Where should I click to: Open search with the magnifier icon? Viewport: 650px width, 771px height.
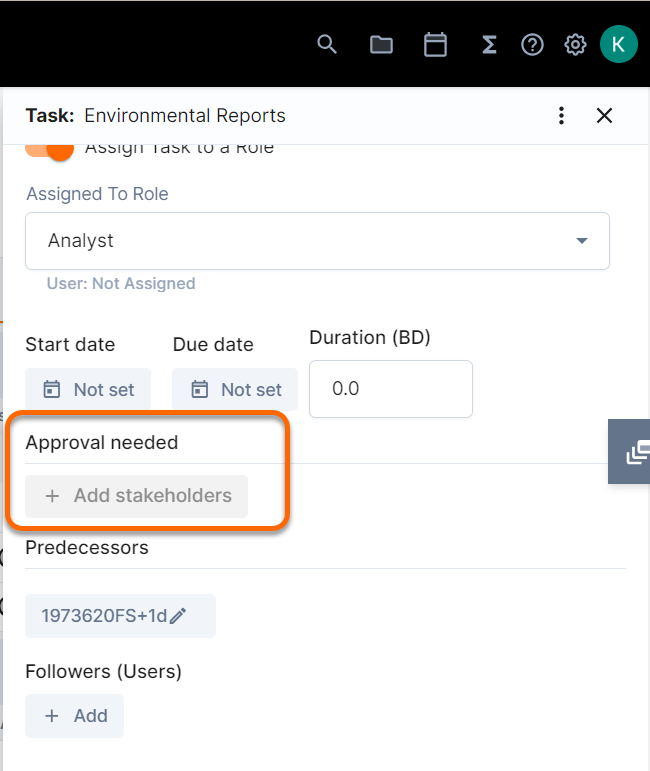[x=327, y=44]
